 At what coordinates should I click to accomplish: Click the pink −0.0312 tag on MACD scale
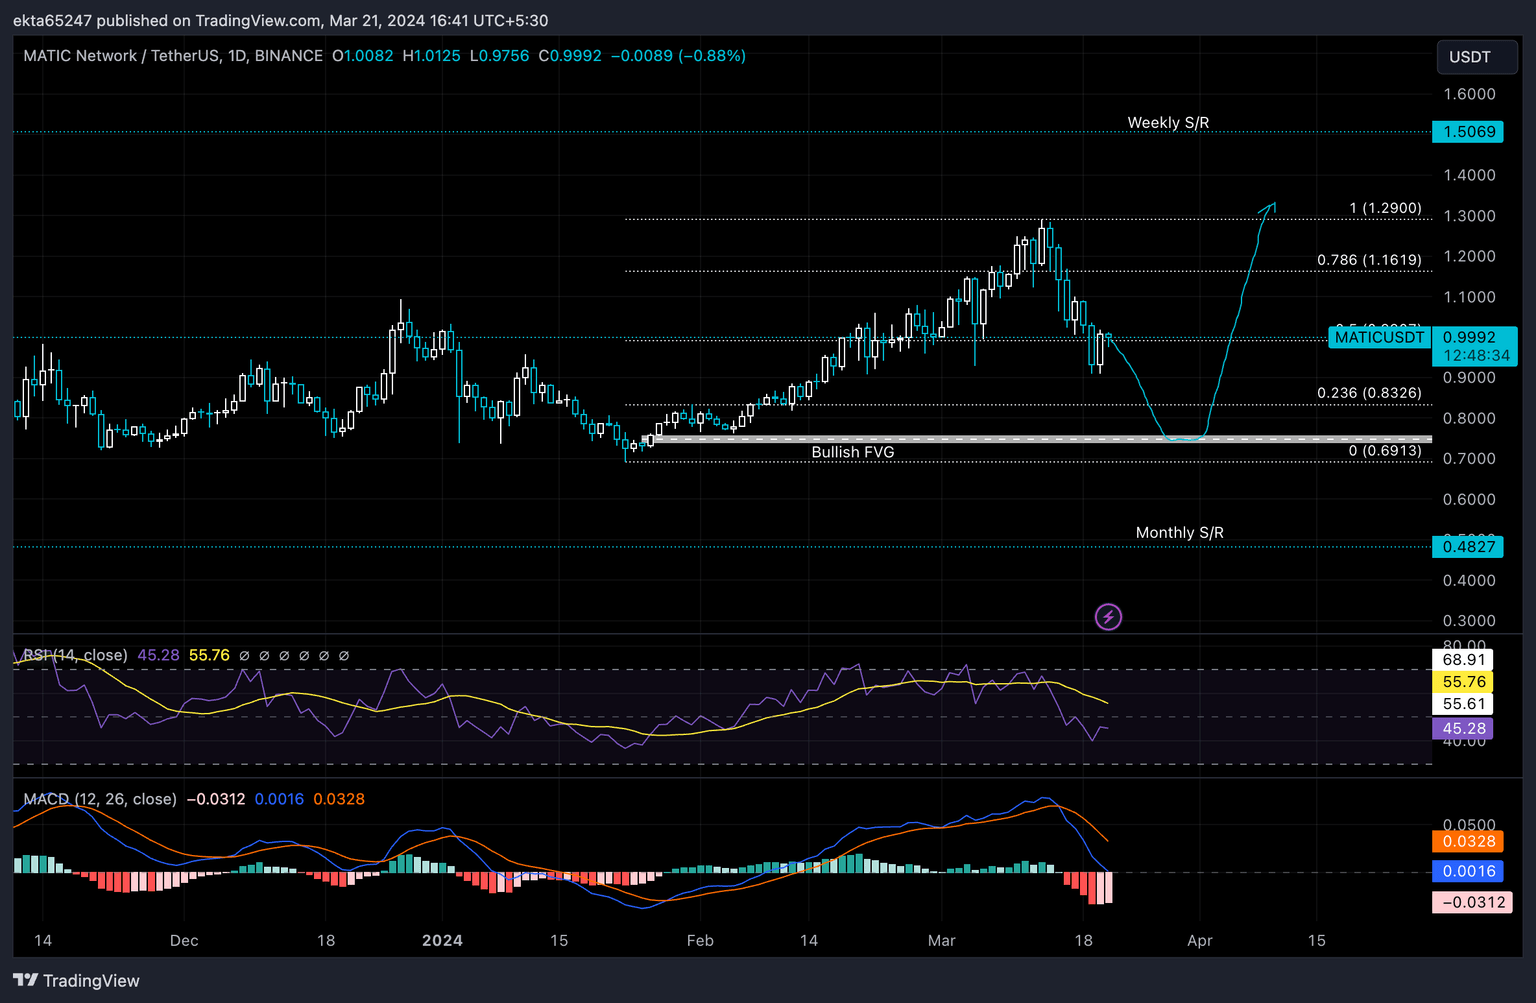coord(1472,902)
